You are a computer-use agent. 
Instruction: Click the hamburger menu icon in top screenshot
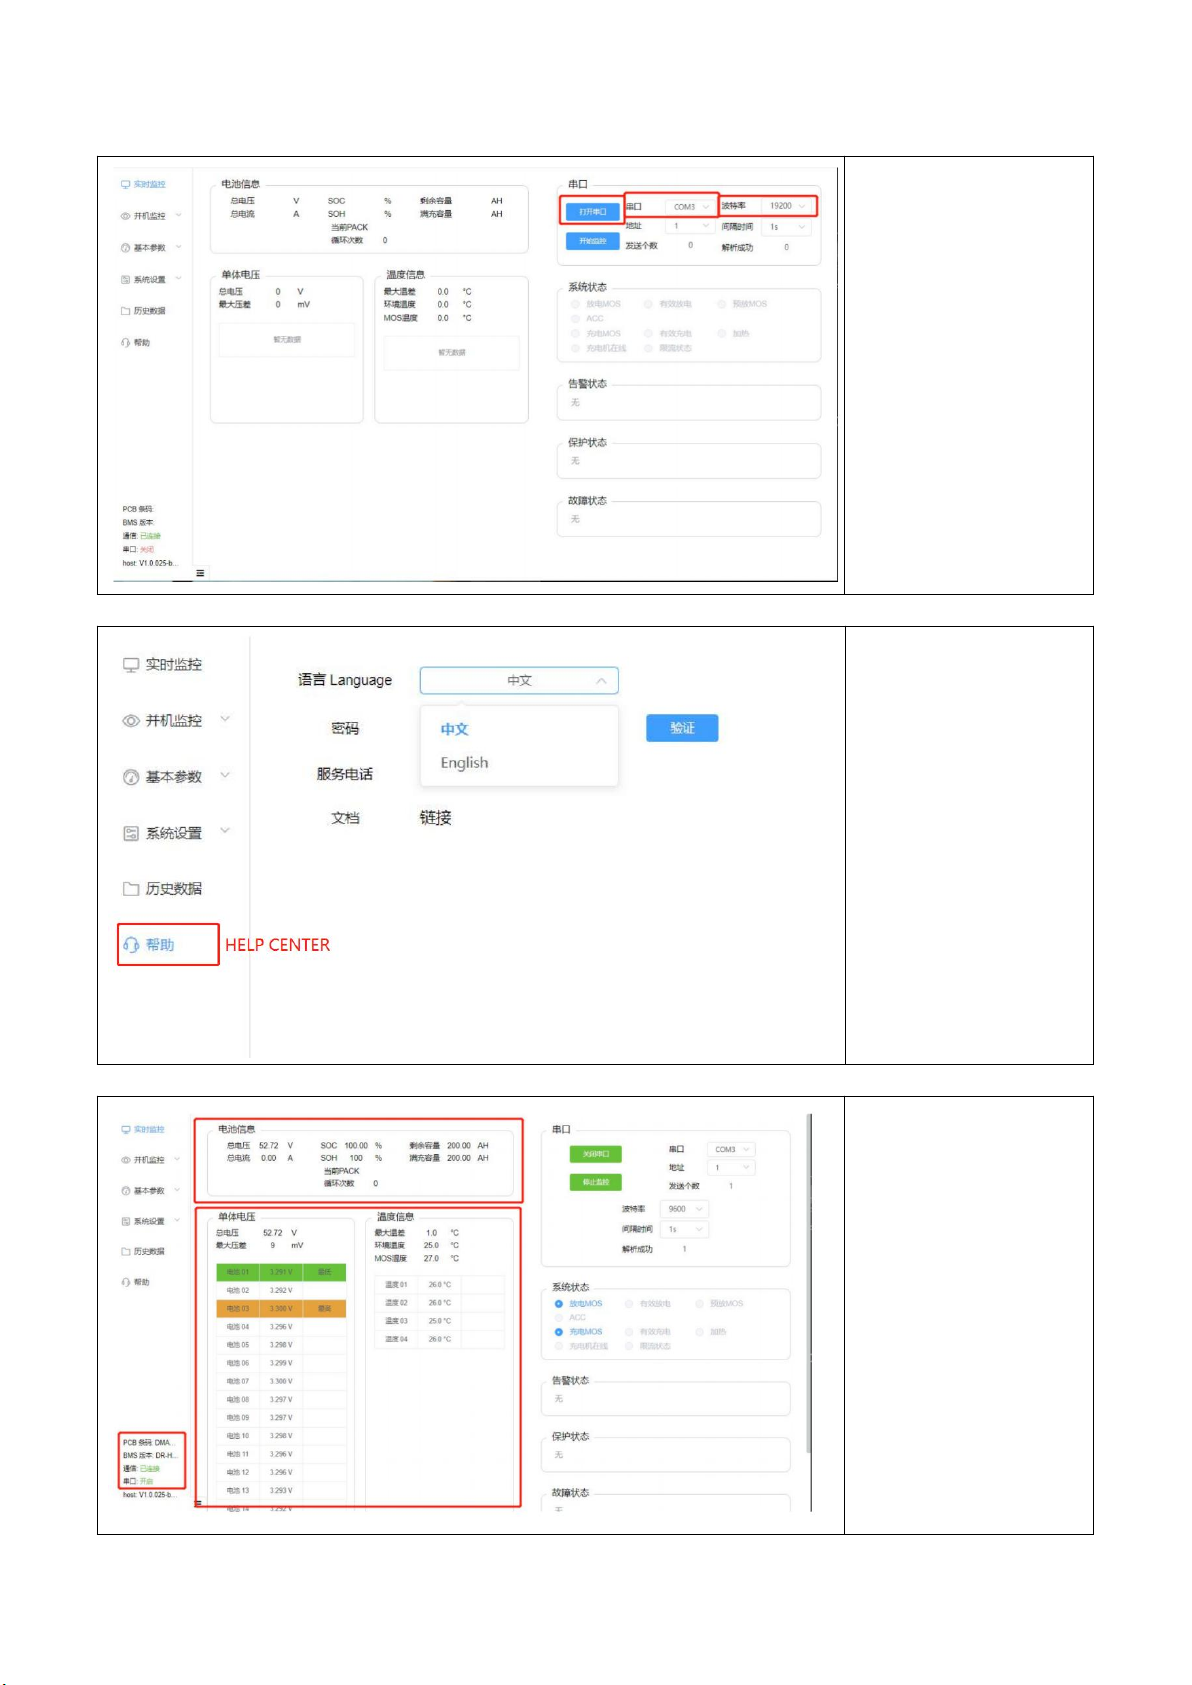click(200, 573)
